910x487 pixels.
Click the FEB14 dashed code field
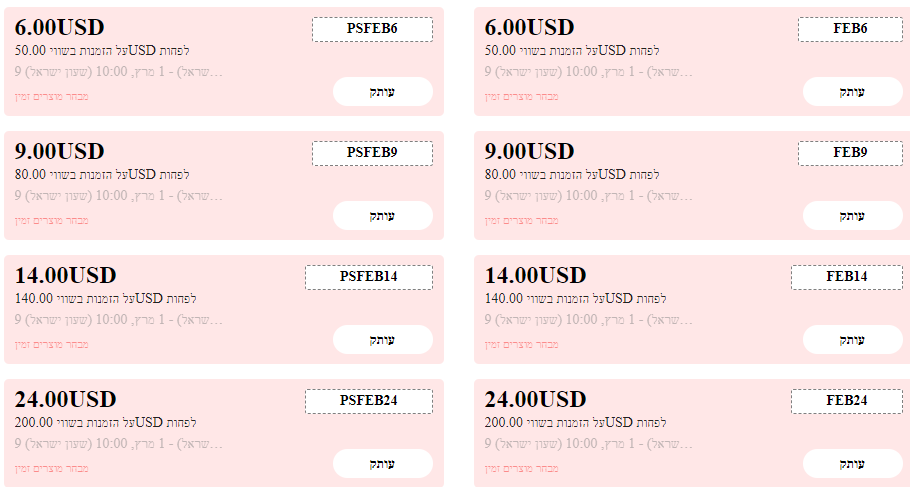846,277
